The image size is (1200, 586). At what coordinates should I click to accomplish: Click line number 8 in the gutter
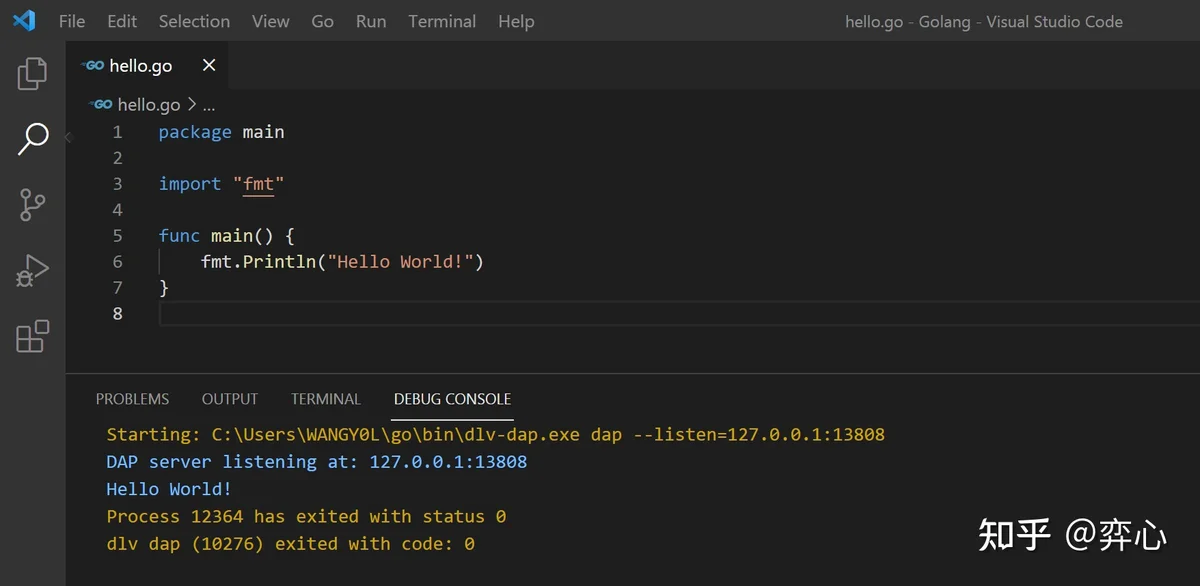[118, 314]
